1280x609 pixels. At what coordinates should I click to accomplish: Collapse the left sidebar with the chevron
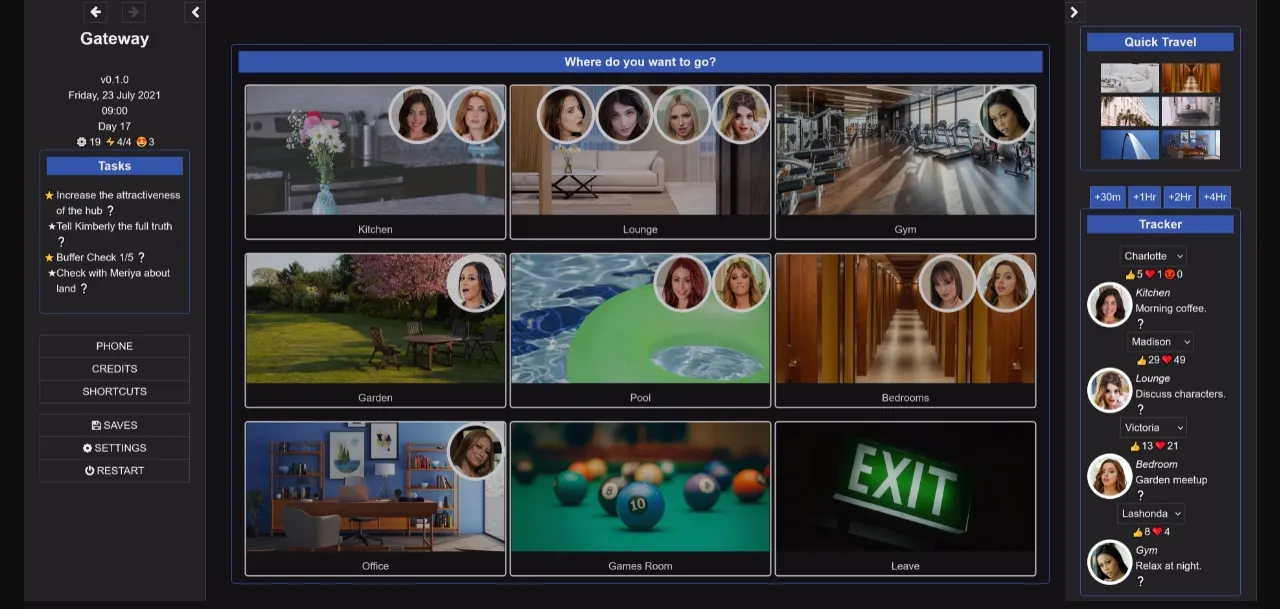pos(195,12)
